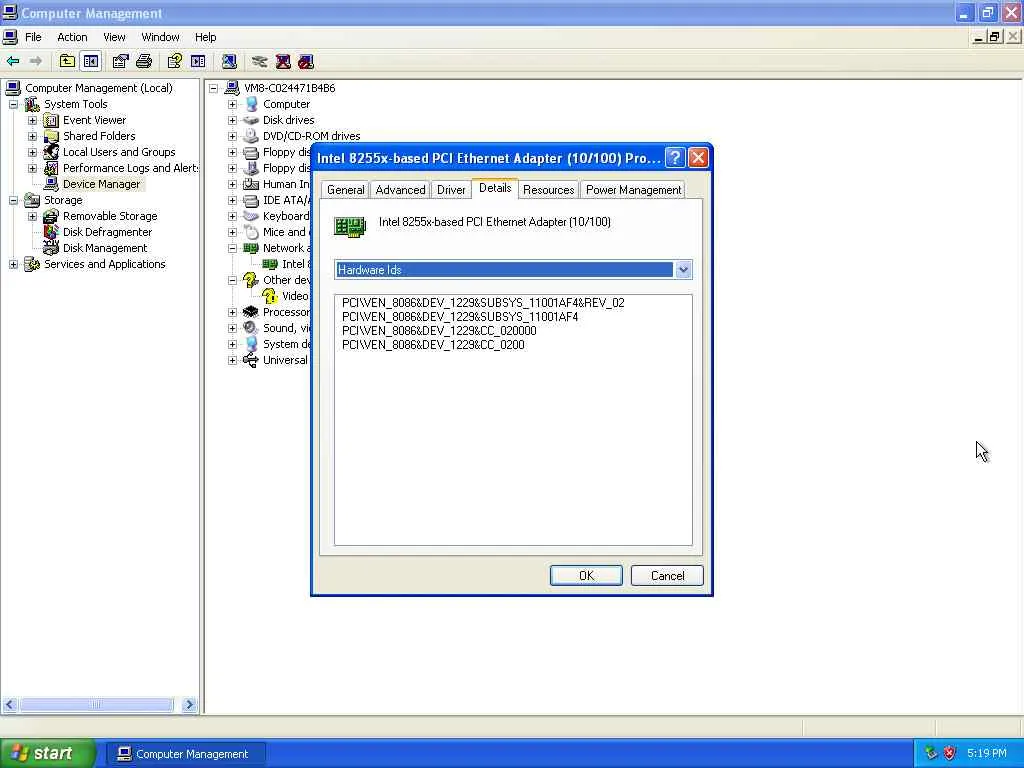Click the Start button
Image resolution: width=1024 pixels, height=768 pixels.
47,753
